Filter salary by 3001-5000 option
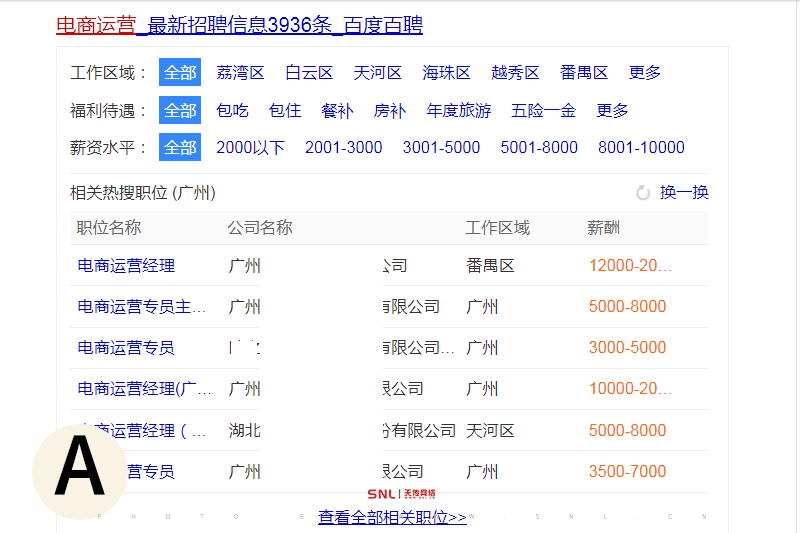 coord(441,147)
